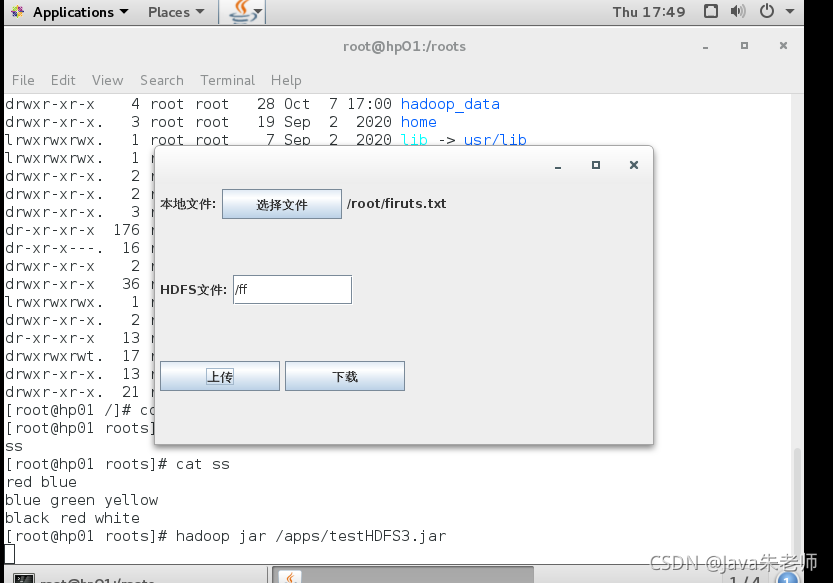Image resolution: width=833 pixels, height=583 pixels.
Task: Click the home directory name in terminal
Action: tap(419, 122)
